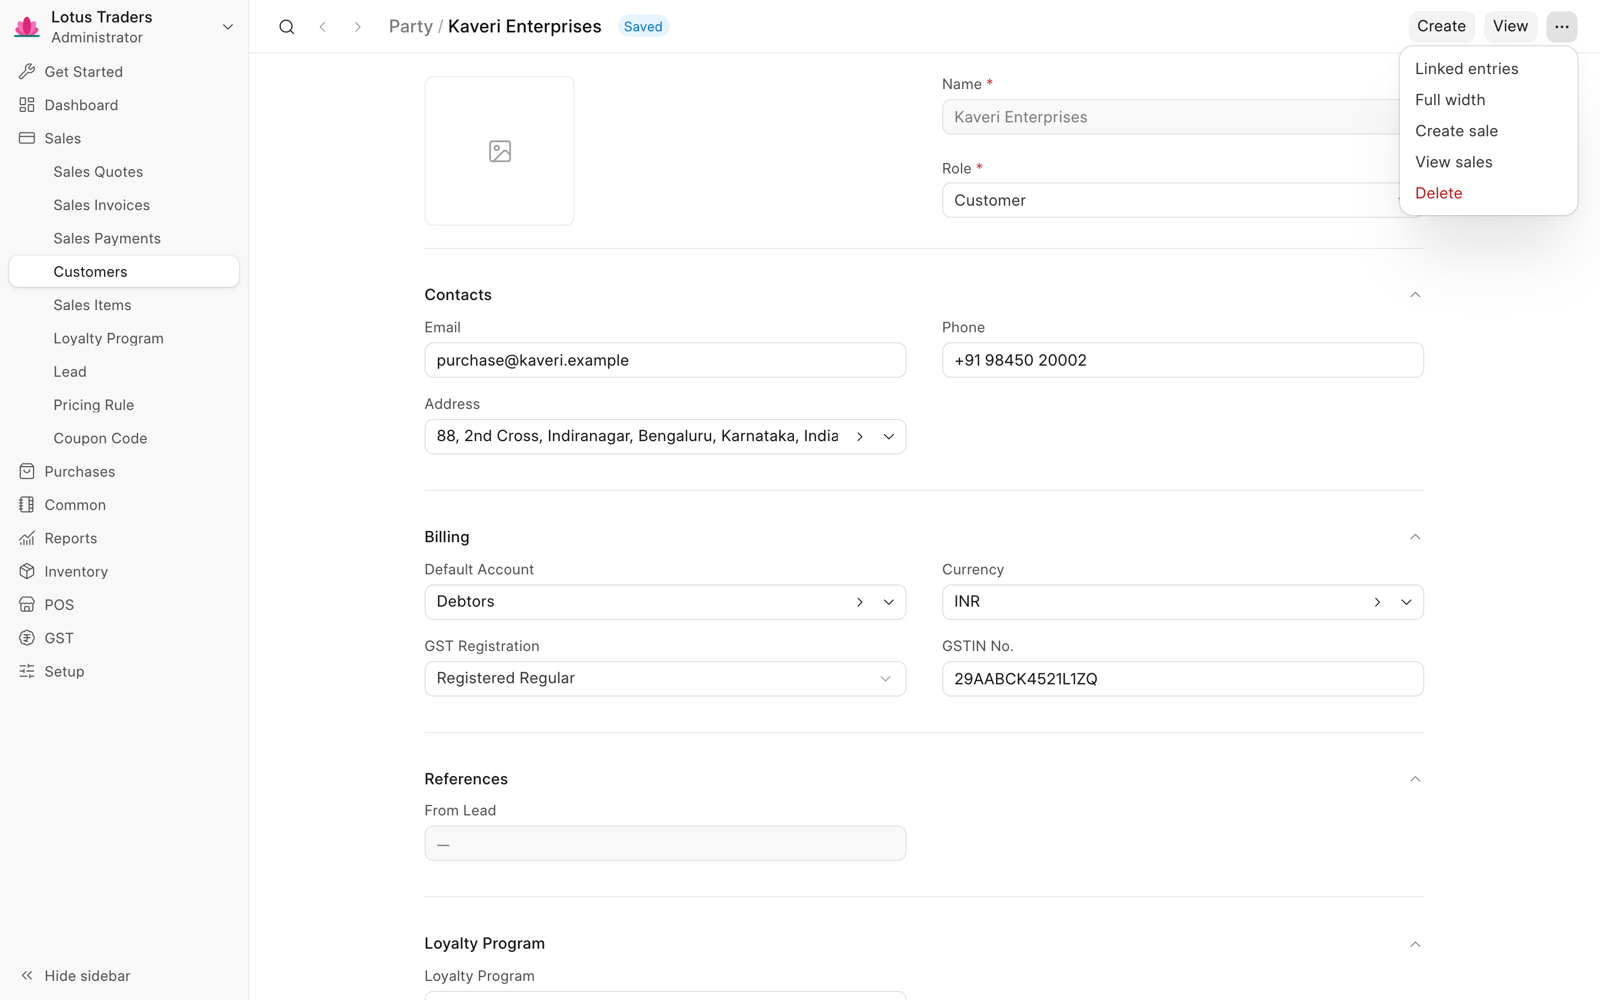Click the image placeholder to upload picture
This screenshot has height=1000, width=1600.
tap(499, 151)
